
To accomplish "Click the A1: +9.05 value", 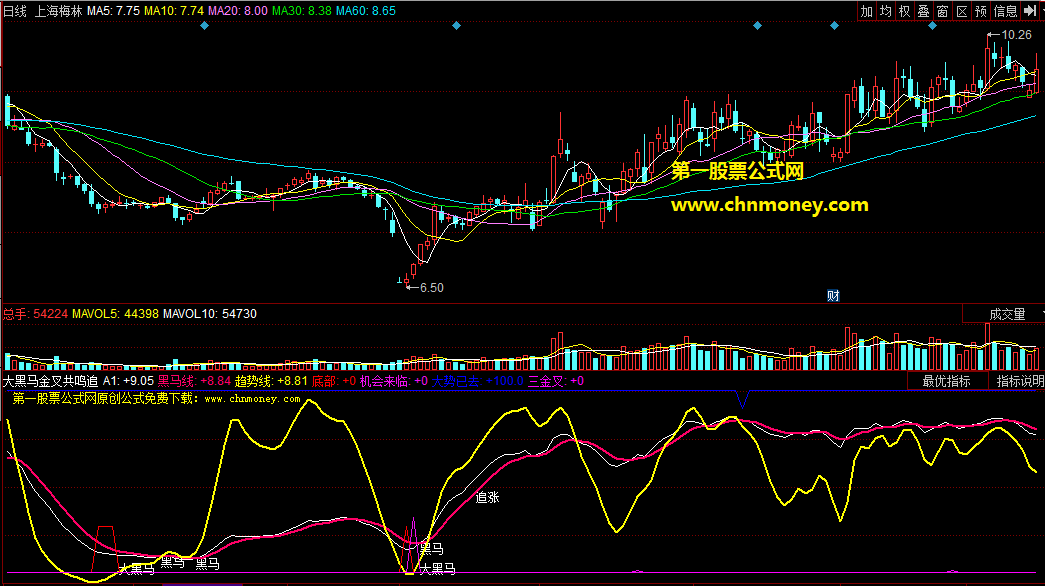I will [129, 381].
